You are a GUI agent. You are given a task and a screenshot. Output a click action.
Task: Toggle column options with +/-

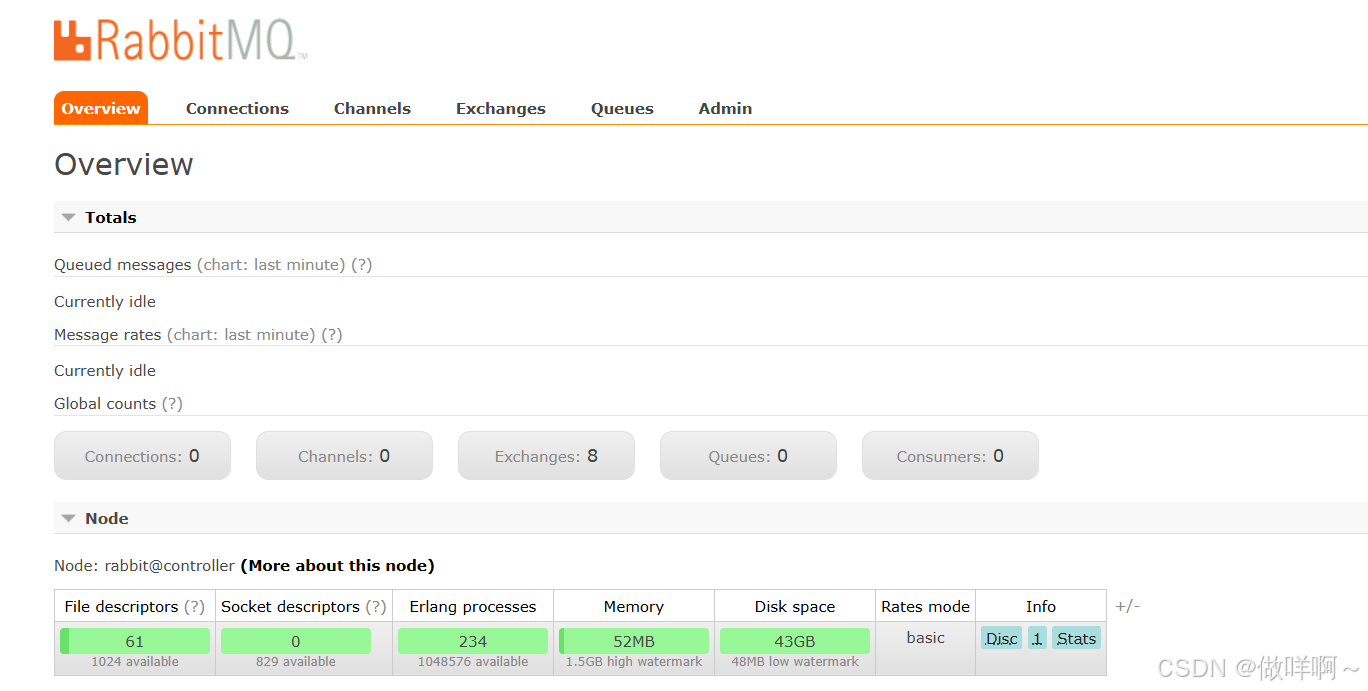pyautogui.click(x=1128, y=606)
